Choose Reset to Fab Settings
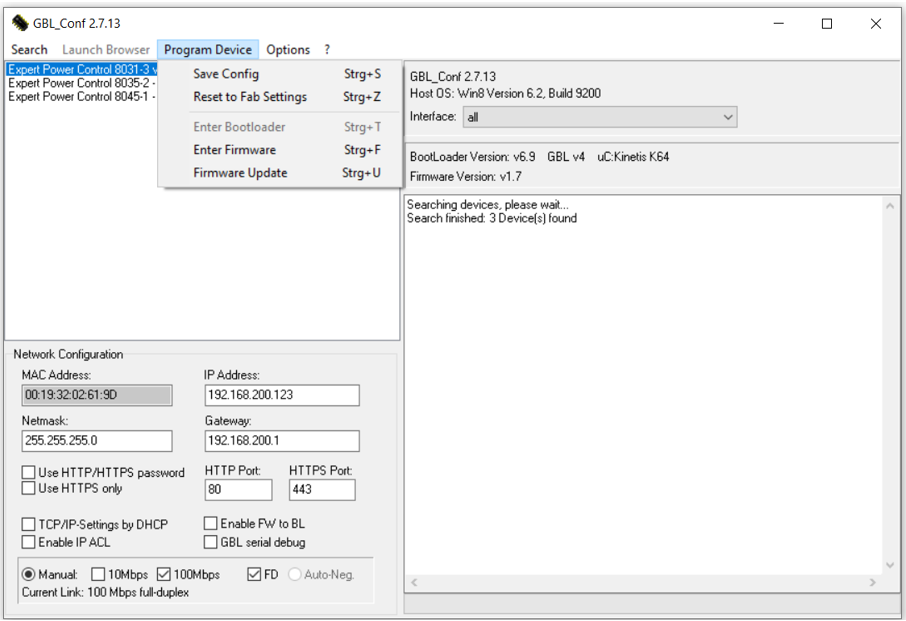 (250, 97)
